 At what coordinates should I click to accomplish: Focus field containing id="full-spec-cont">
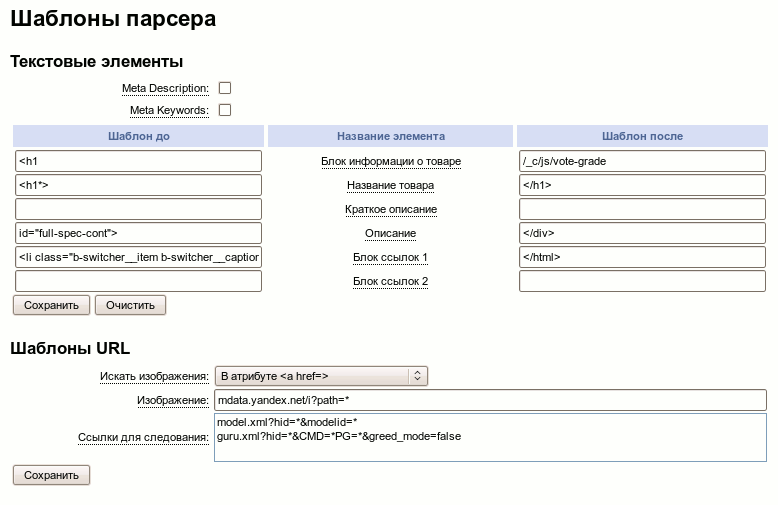138,233
